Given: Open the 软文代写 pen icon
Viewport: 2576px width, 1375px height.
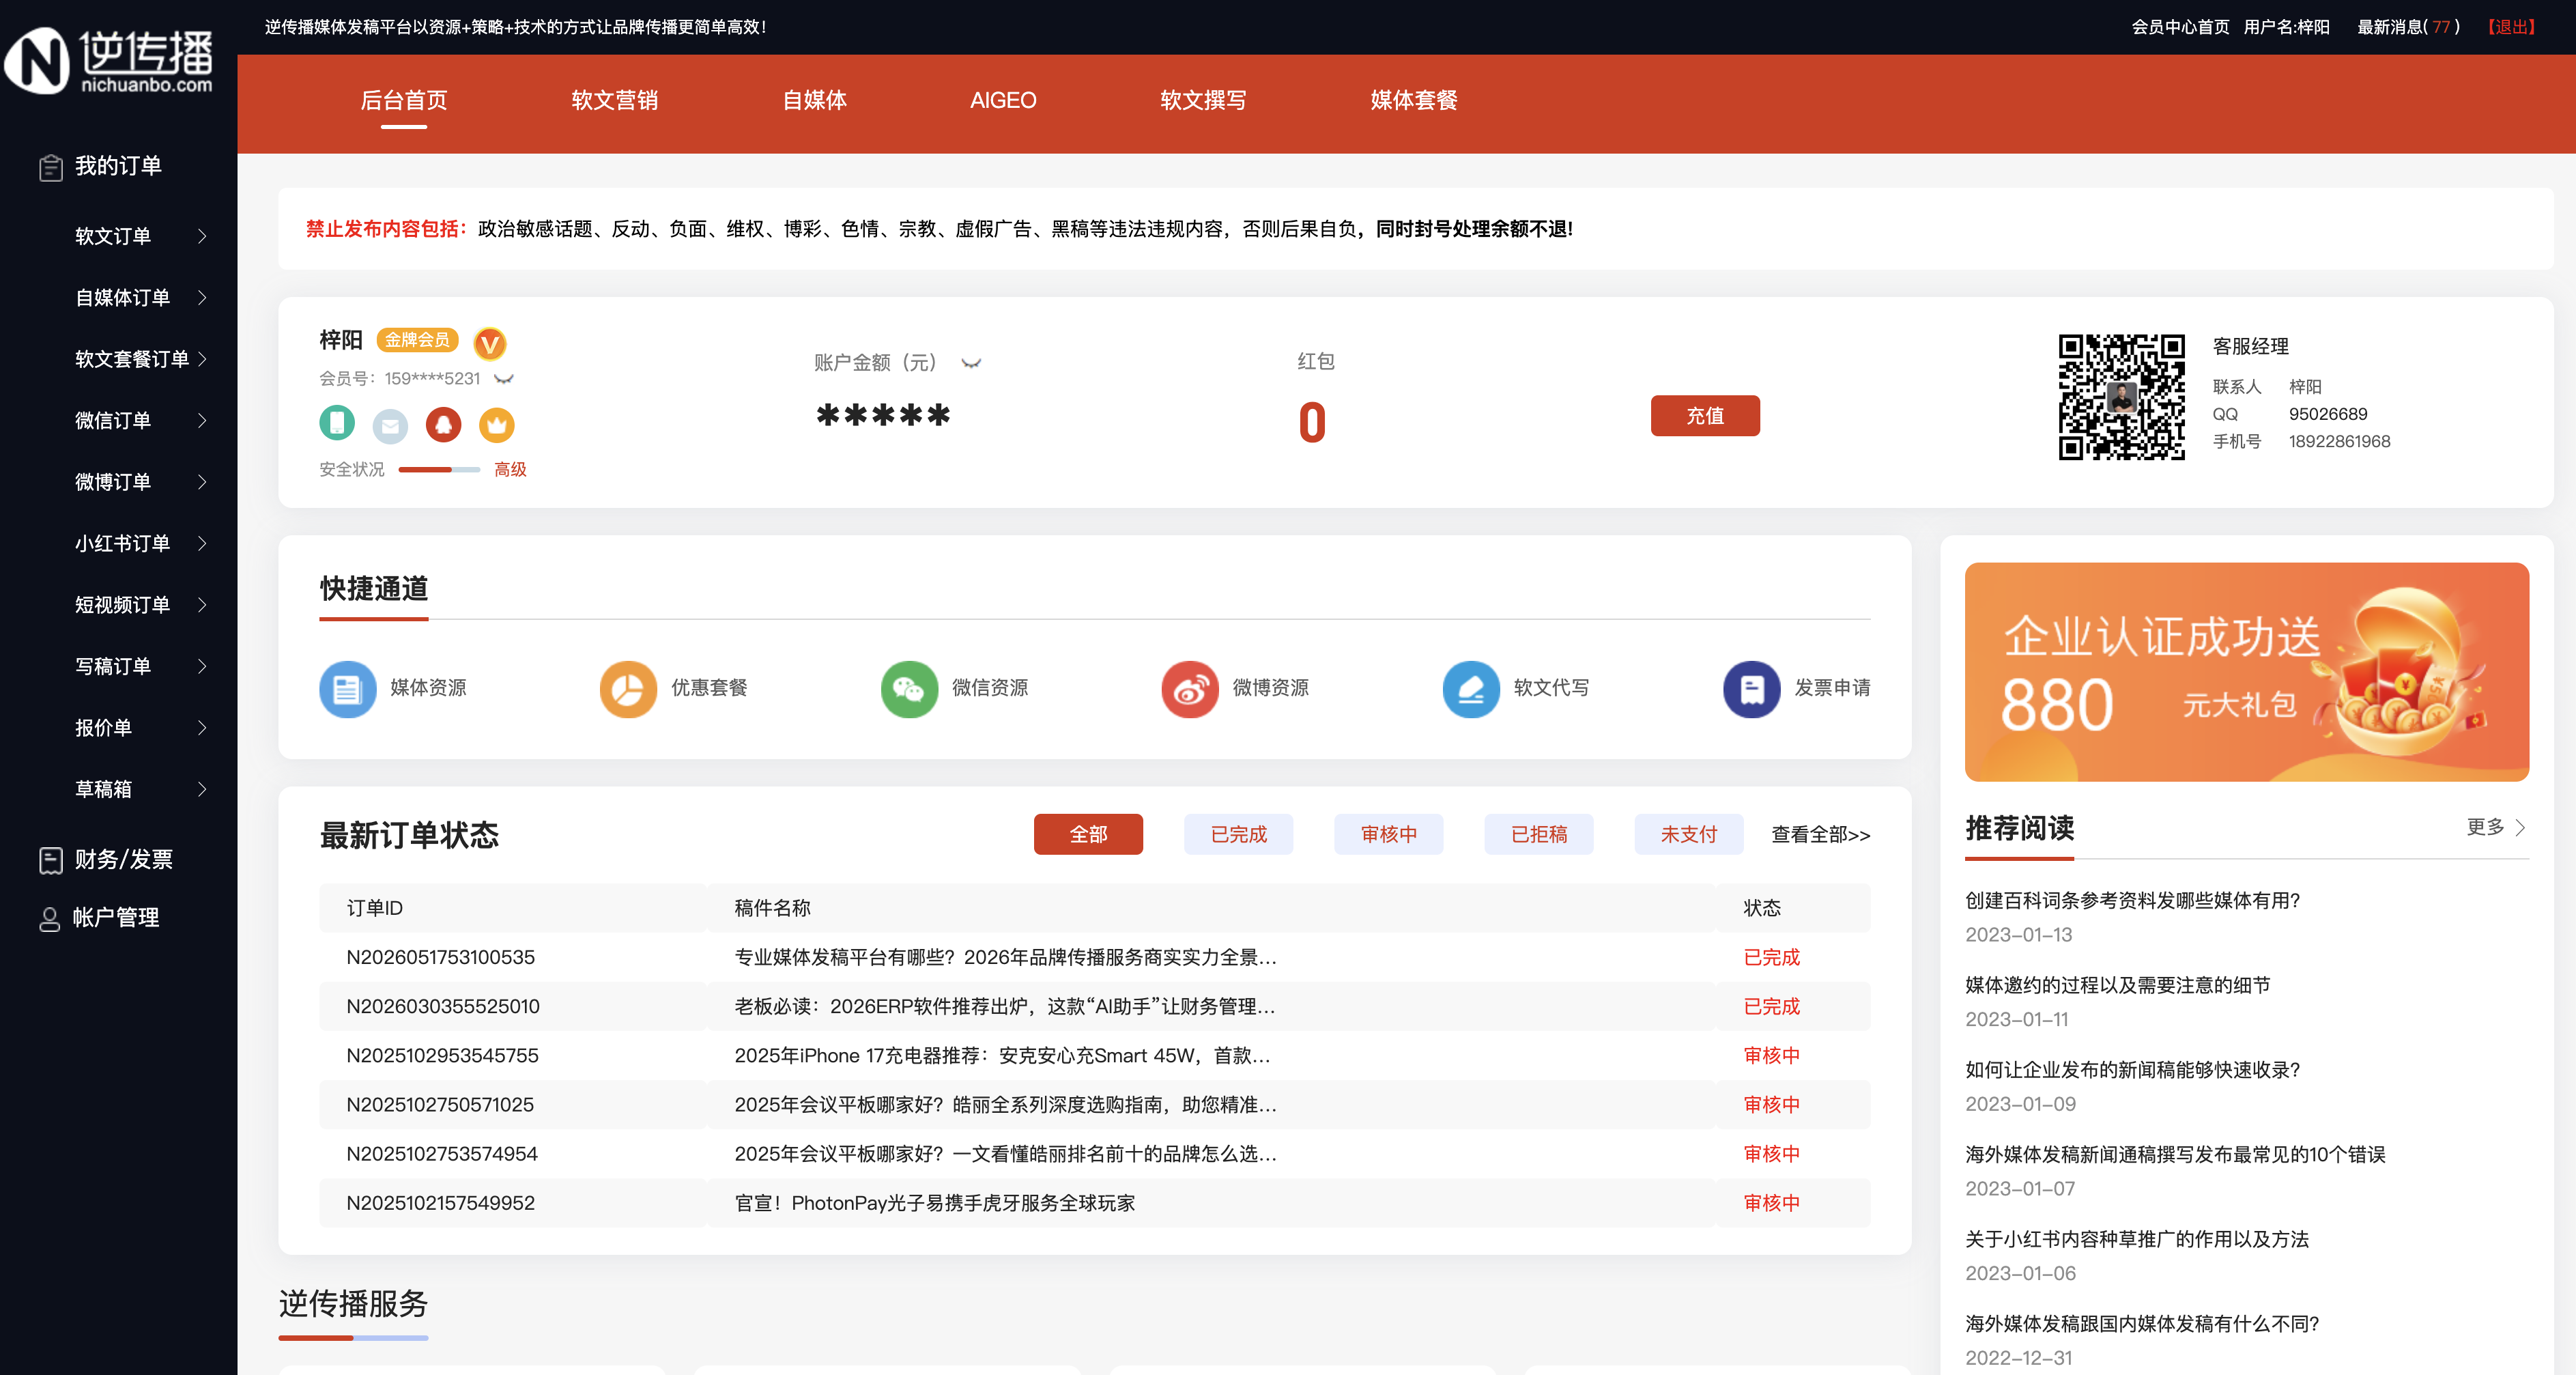Looking at the screenshot, I should pyautogui.click(x=1471, y=689).
